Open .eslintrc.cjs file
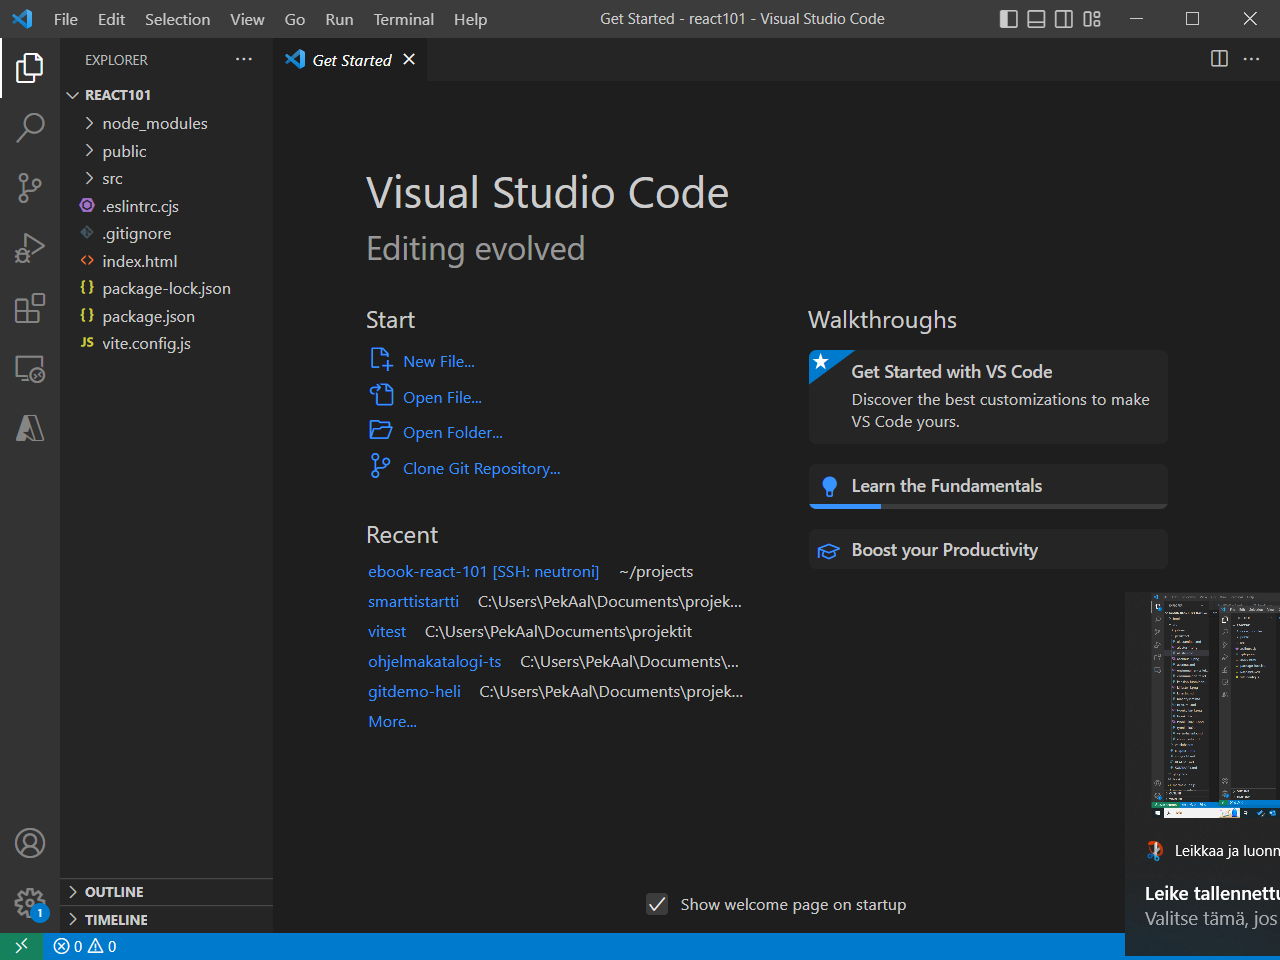The image size is (1280, 960). click(166, 206)
